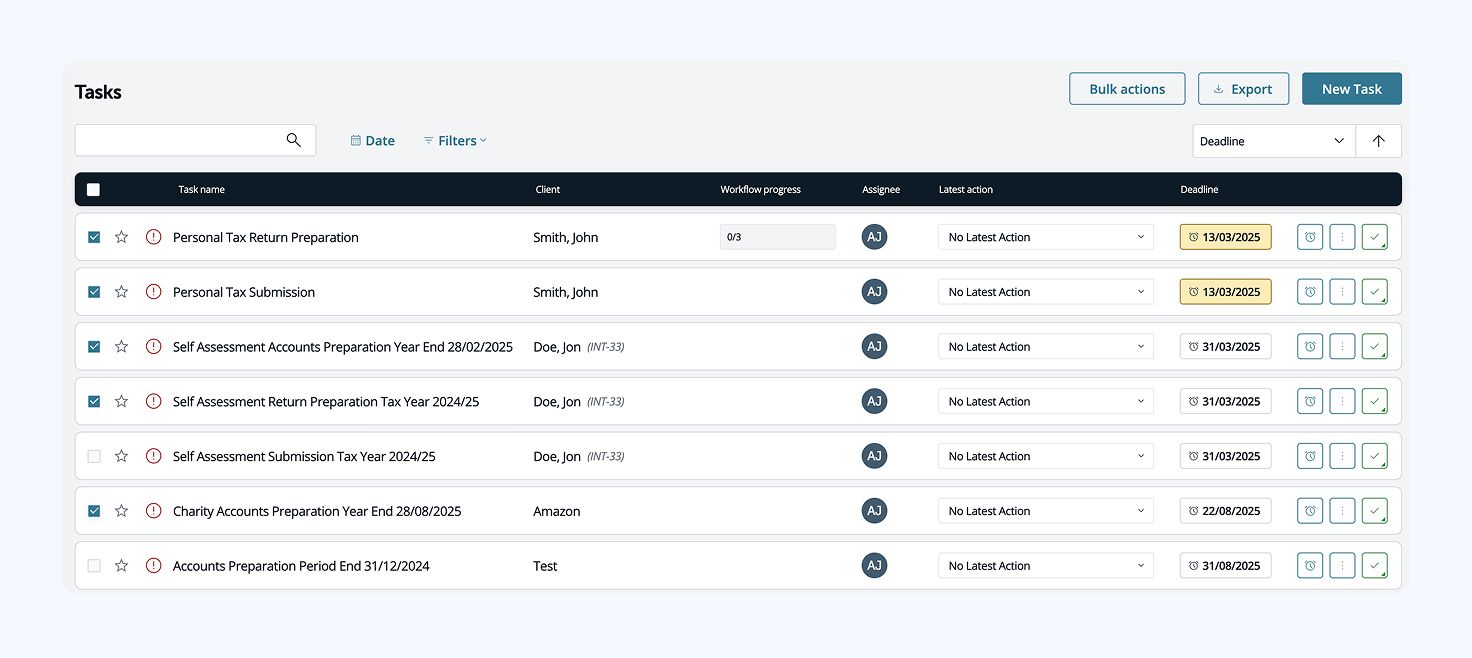Focus the task search input field
The image size is (1472, 658).
point(195,140)
